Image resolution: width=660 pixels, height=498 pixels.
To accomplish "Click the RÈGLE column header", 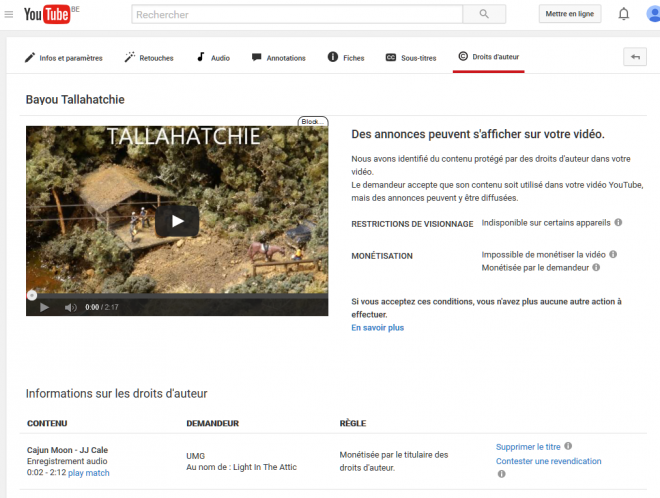I will 353,423.
